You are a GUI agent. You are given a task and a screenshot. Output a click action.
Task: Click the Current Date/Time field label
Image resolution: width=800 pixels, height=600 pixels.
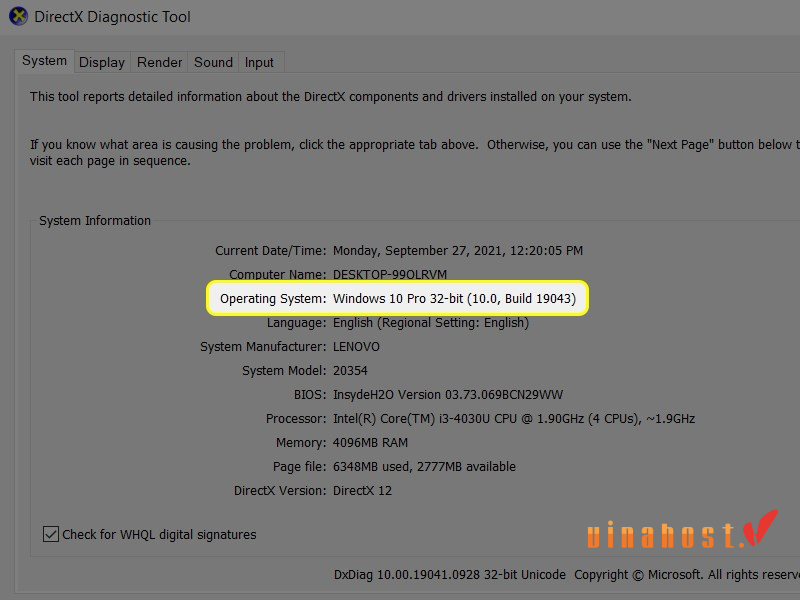(x=270, y=251)
